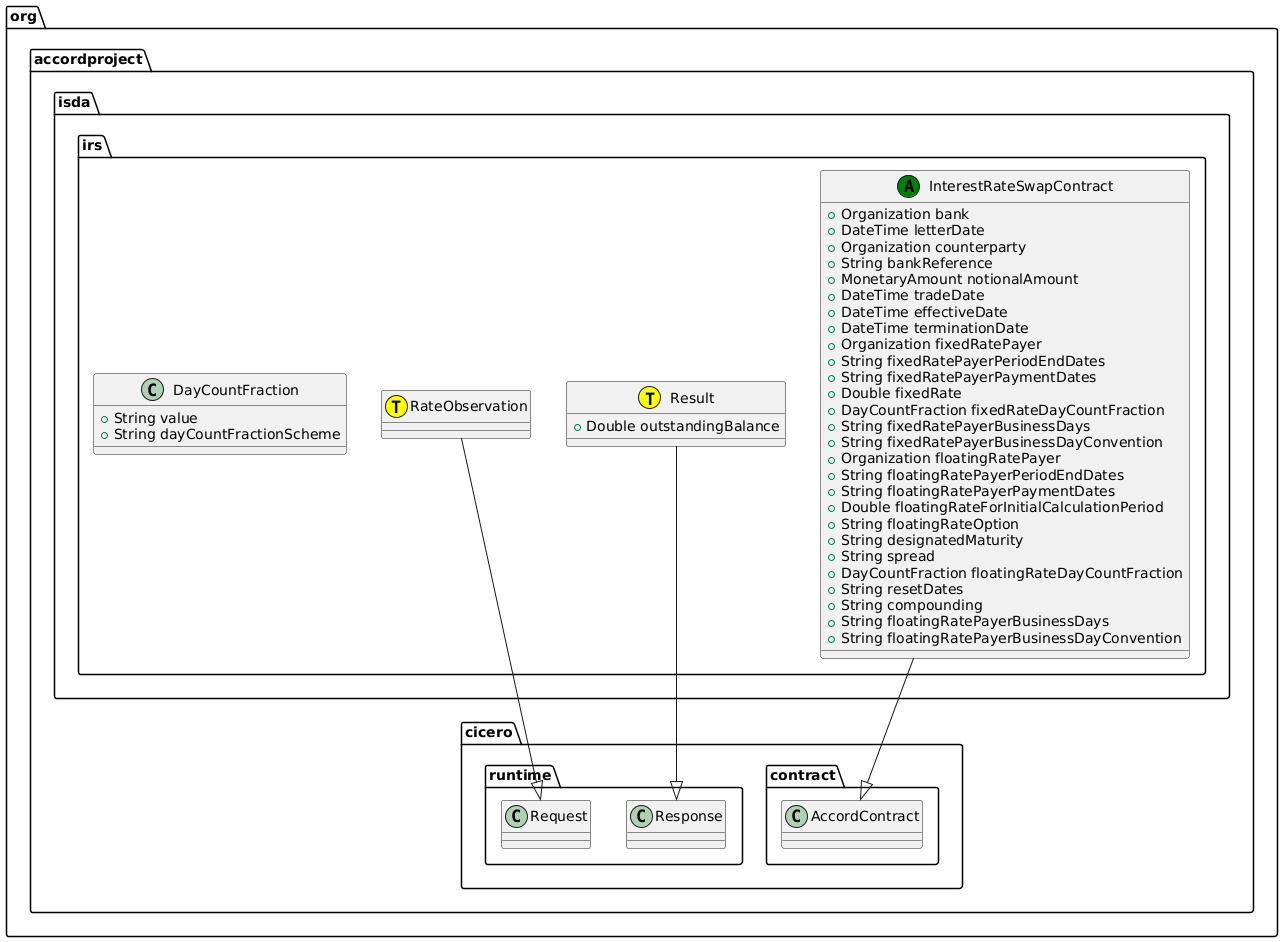Click the String dayCountFractionScheme attribute

pyautogui.click(x=226, y=434)
